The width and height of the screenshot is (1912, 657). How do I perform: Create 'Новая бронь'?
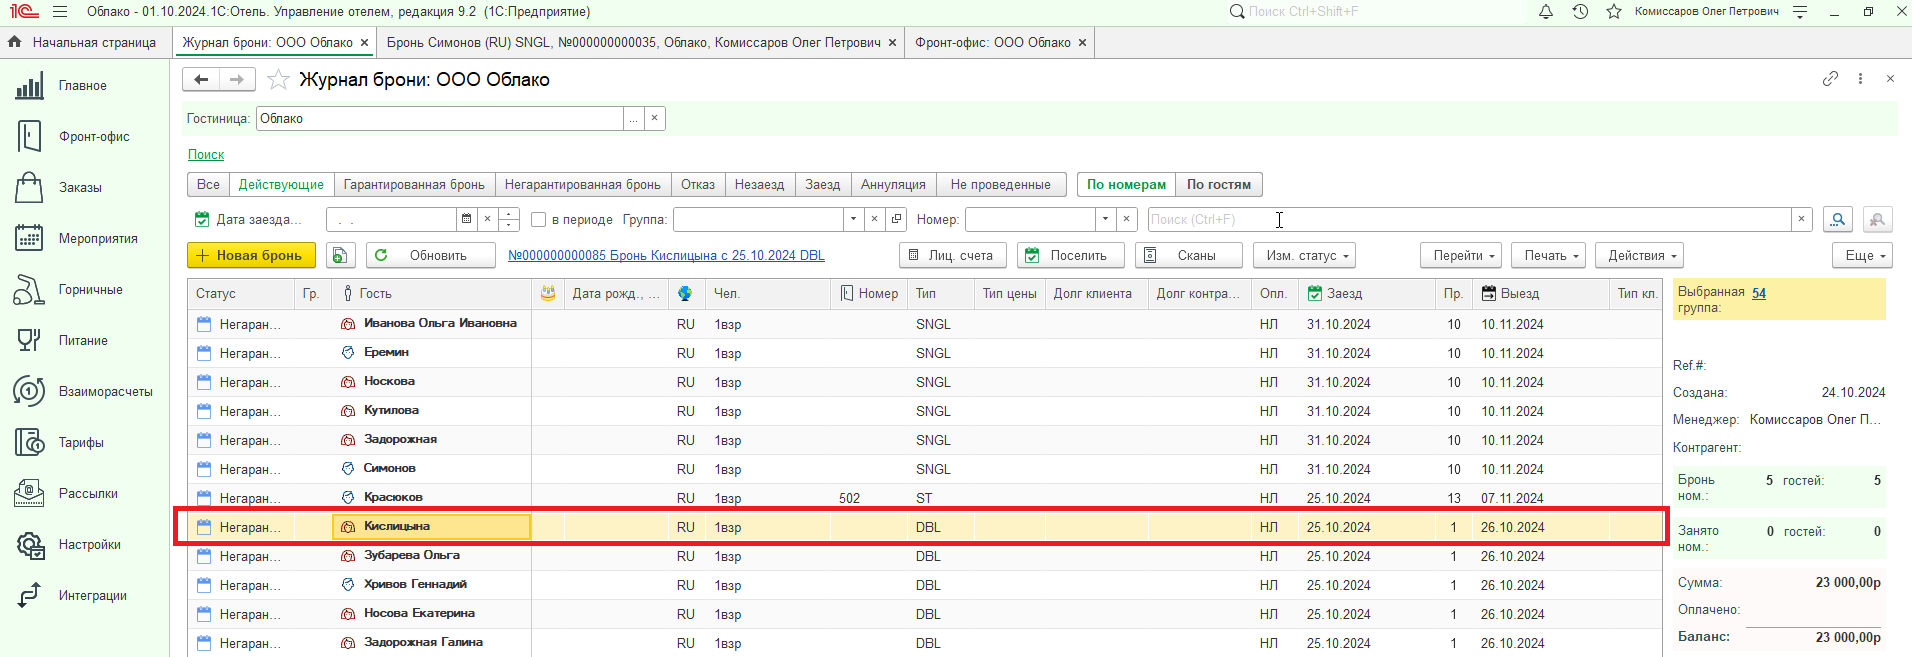pos(251,255)
